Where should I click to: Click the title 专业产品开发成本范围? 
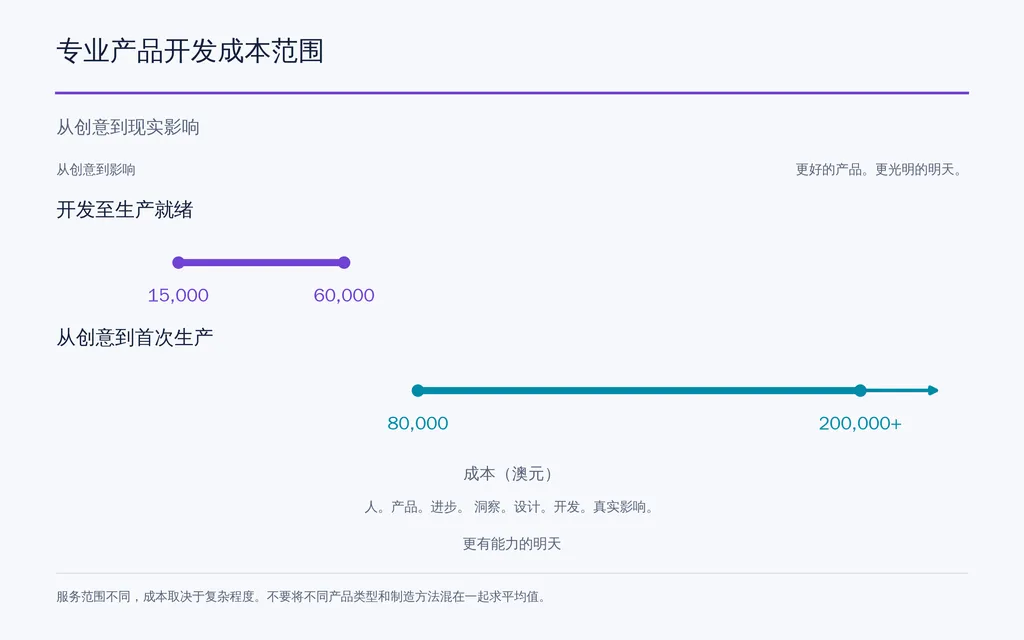190,51
